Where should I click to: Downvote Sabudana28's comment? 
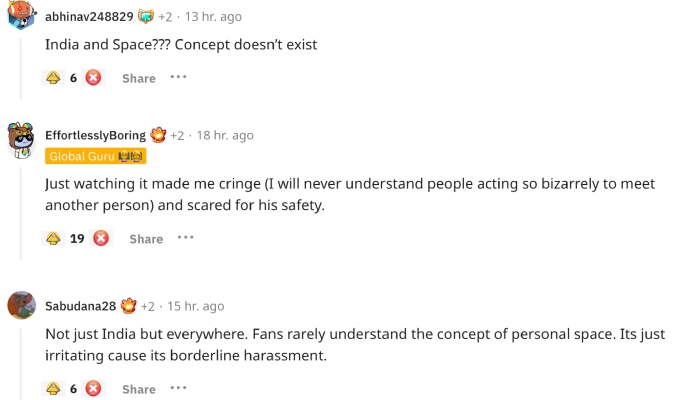tap(93, 388)
